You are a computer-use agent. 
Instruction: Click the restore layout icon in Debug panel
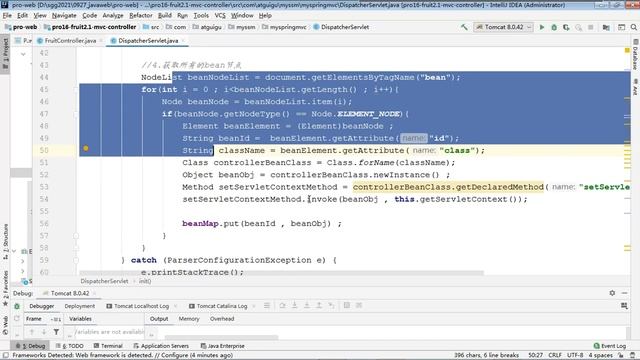pyautogui.click(x=624, y=306)
